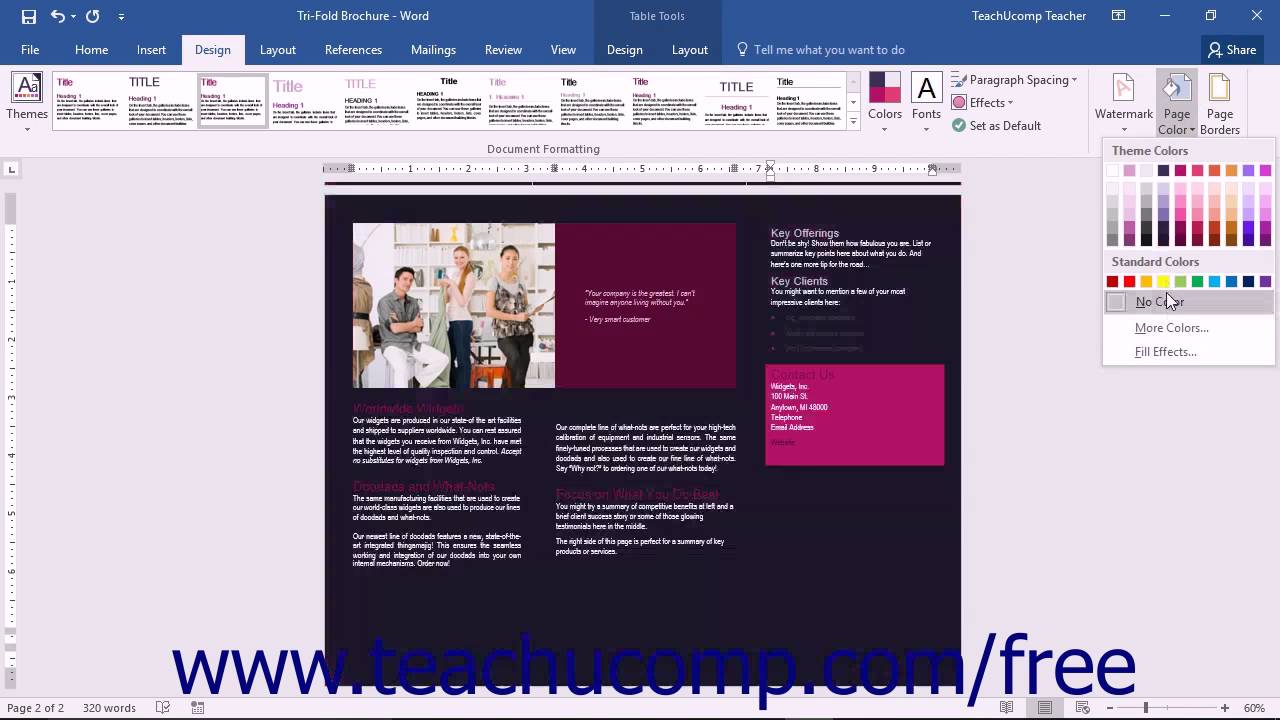Pick green from Standard Colors
Viewport: 1280px width, 720px height.
coord(1197,281)
